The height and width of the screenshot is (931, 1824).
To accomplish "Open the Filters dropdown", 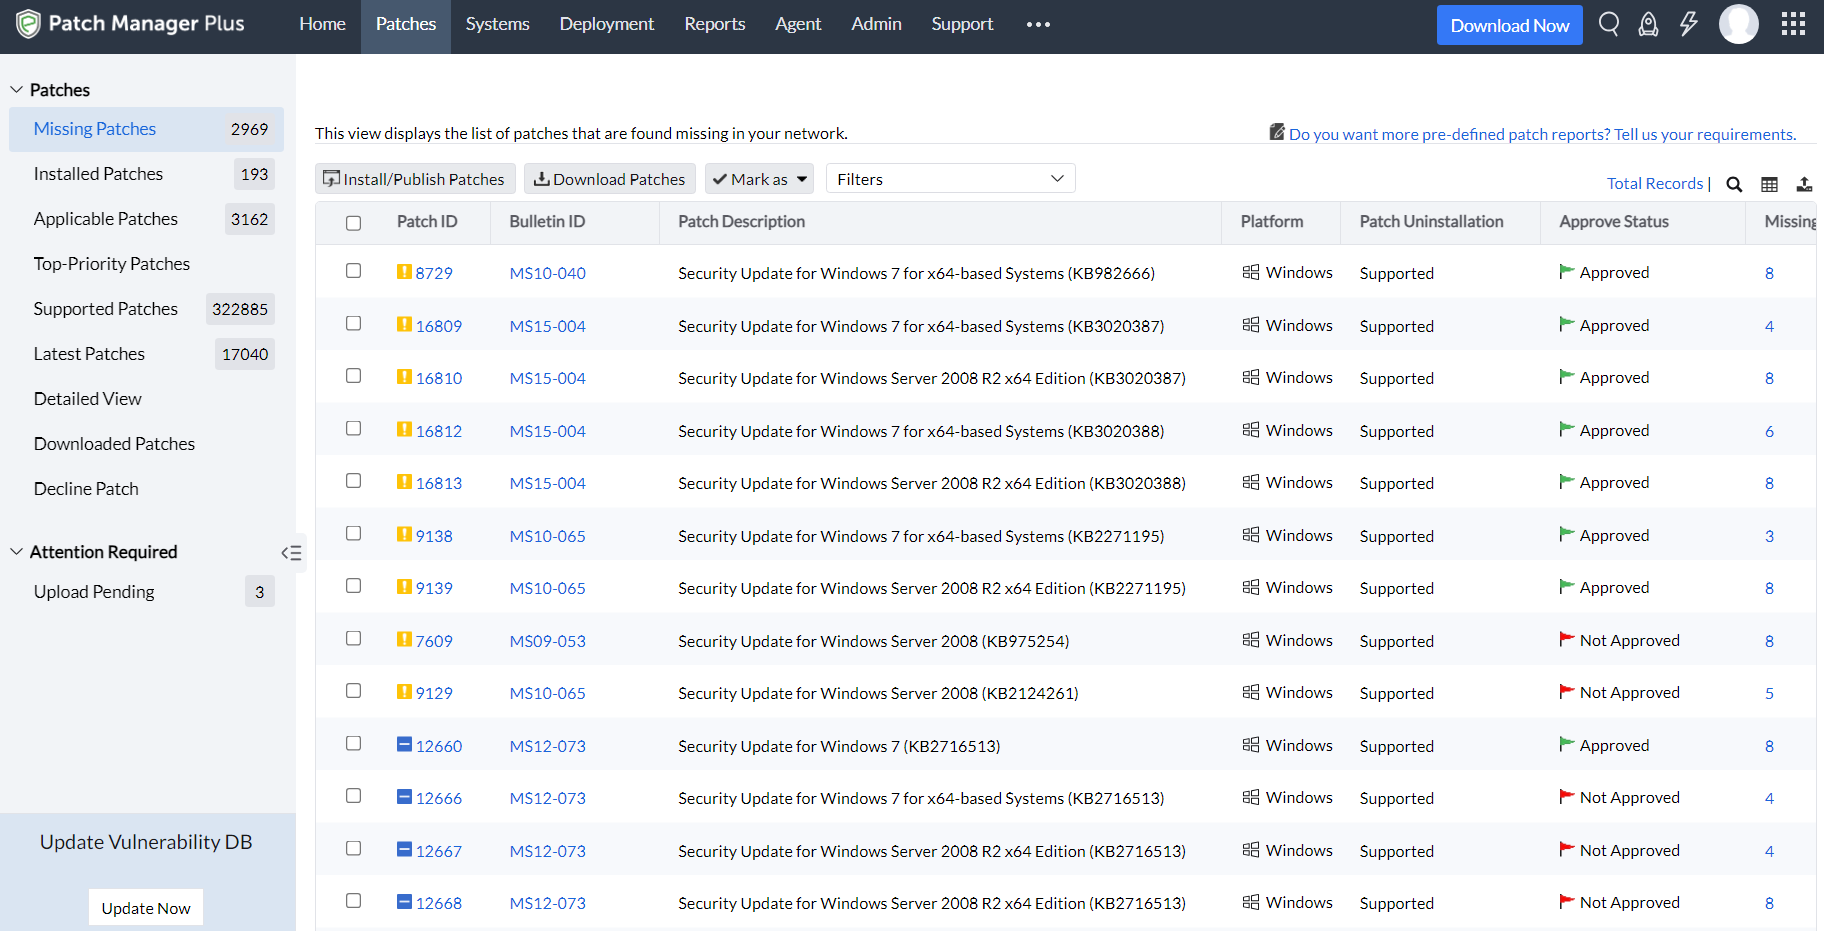I will tap(949, 179).
